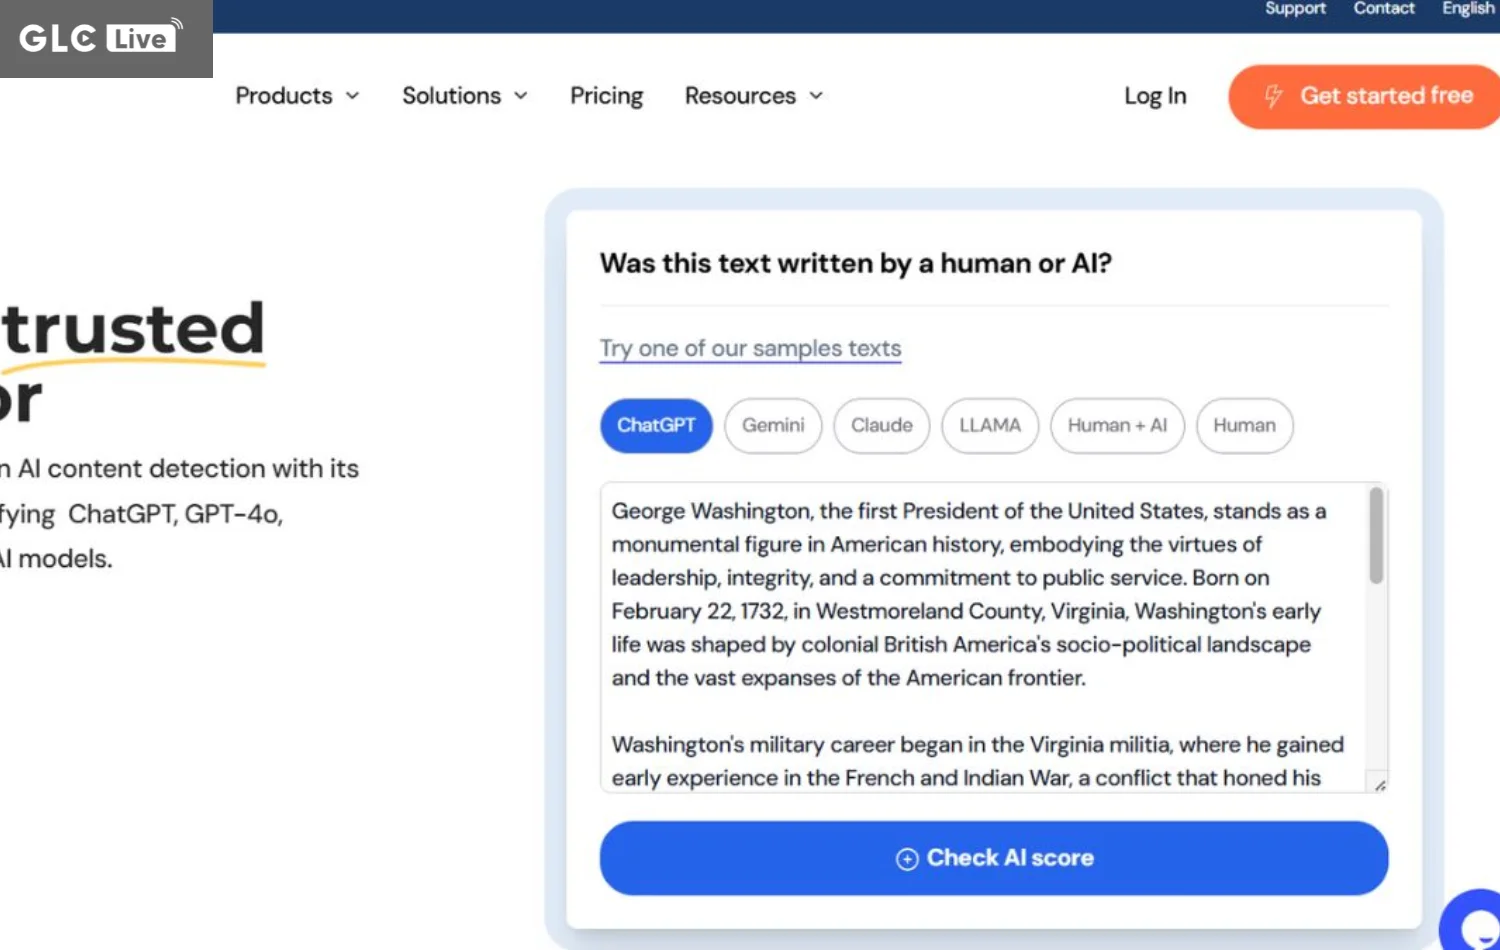
Task: Go to the Pricing page
Action: tap(607, 96)
